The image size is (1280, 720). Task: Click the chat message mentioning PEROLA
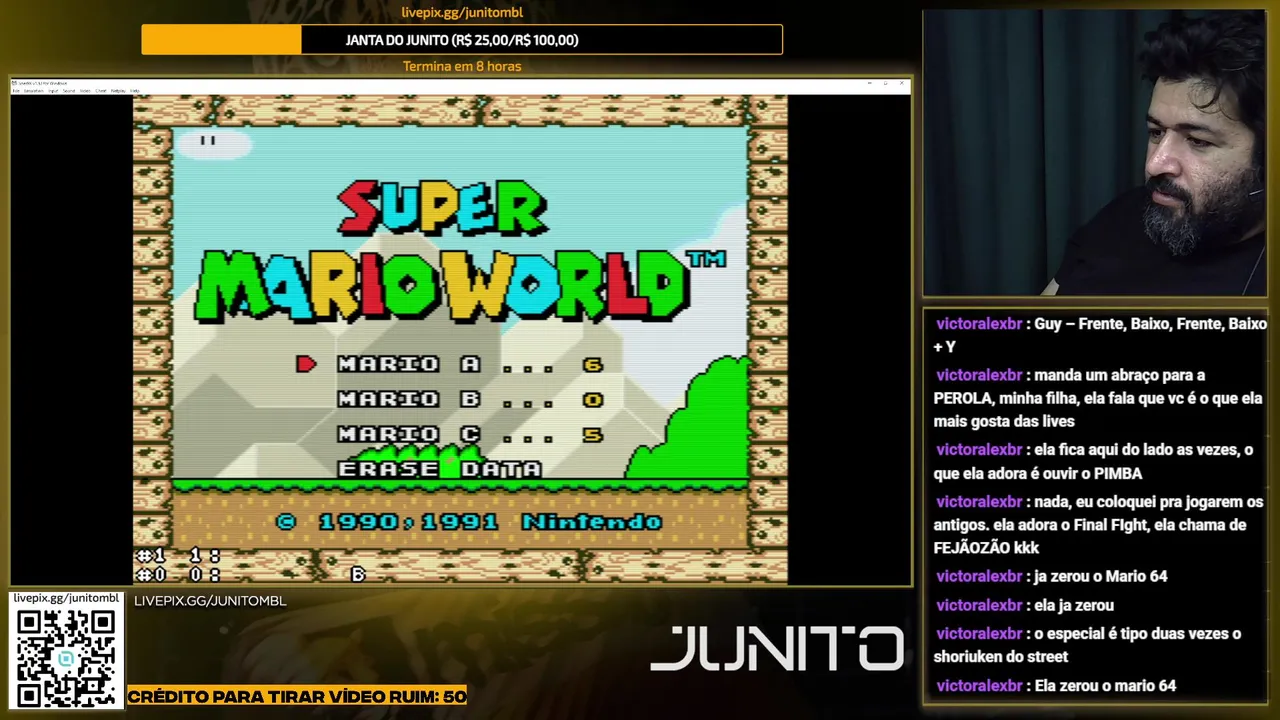1100,398
